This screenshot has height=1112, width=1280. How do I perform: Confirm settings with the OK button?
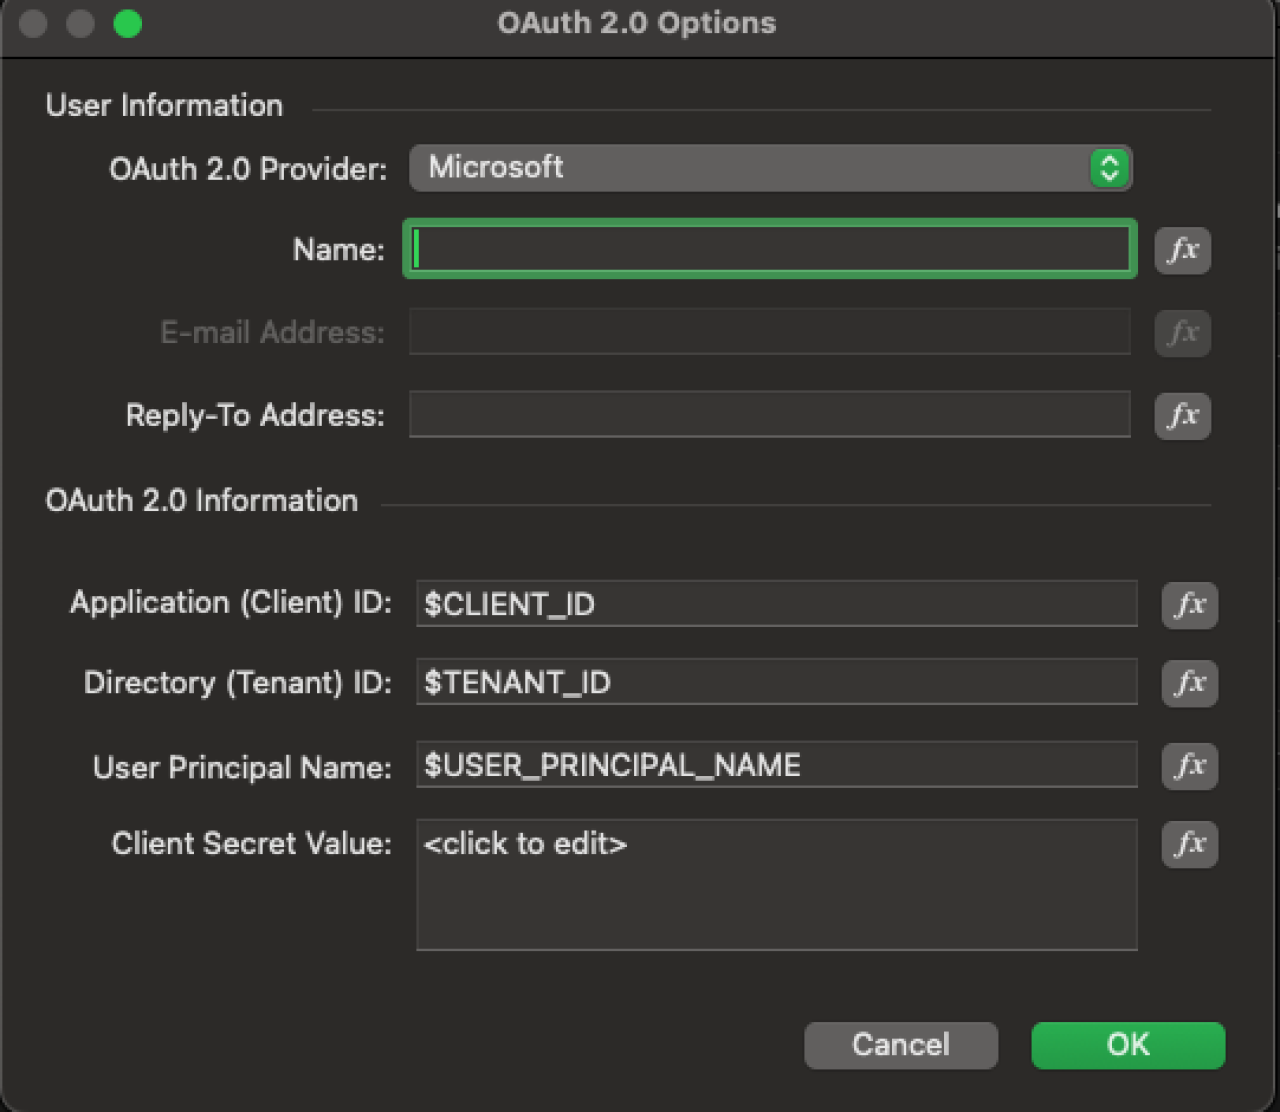[1127, 1044]
